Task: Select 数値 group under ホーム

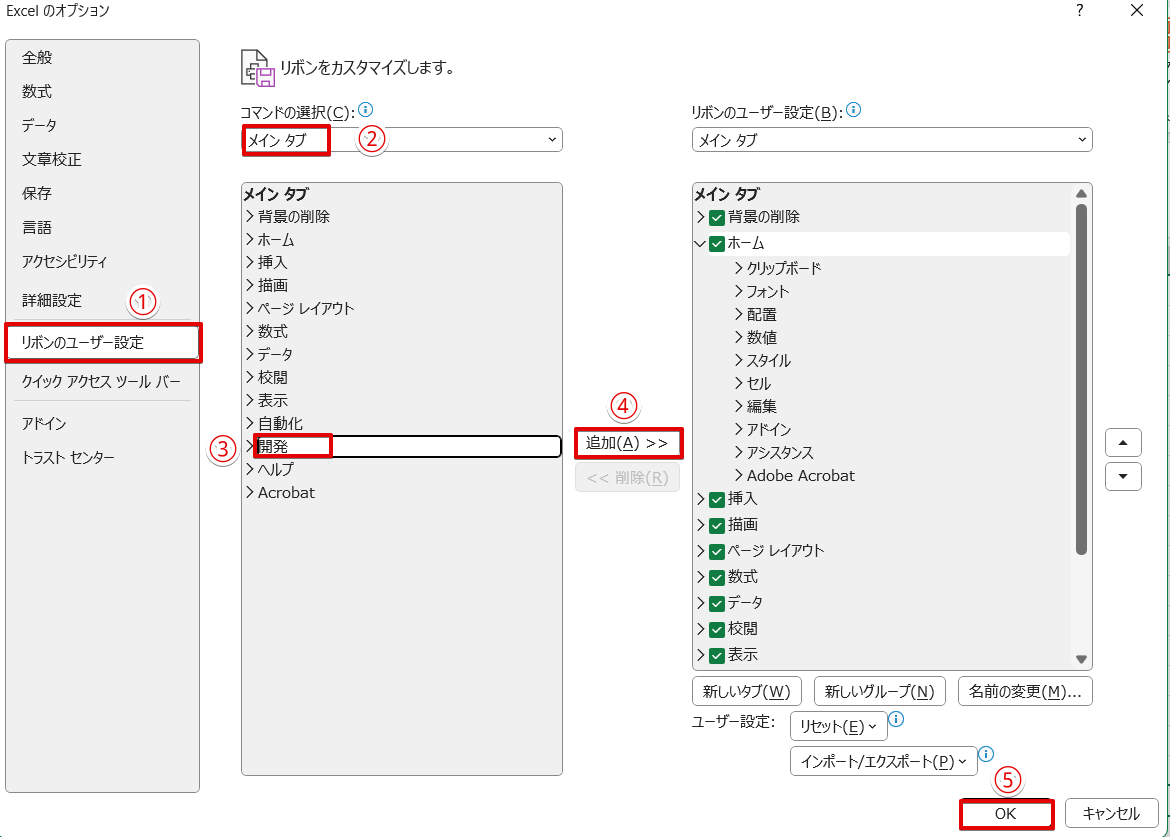Action: [761, 337]
